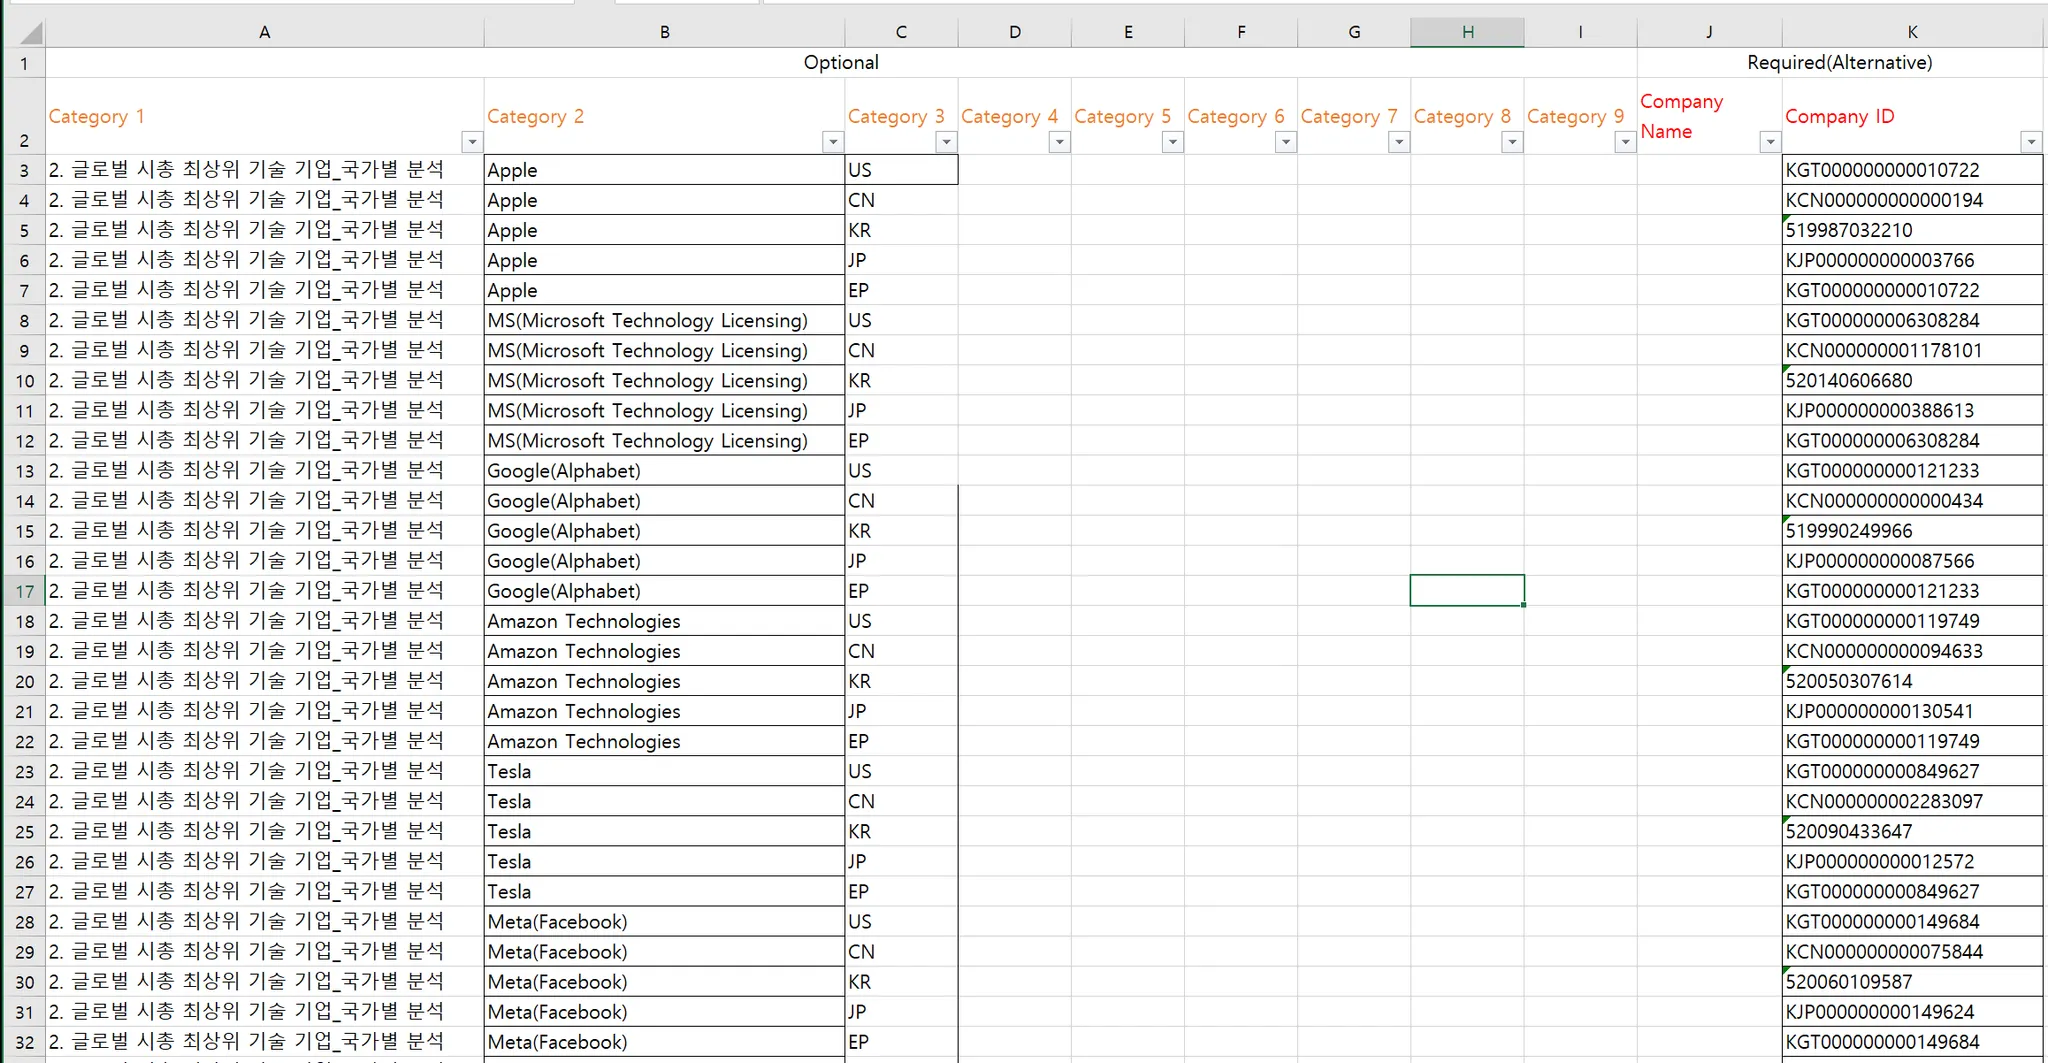Screen dimensions: 2048x1063
Task: Click the "Company ID" header label
Action: click(x=1840, y=117)
